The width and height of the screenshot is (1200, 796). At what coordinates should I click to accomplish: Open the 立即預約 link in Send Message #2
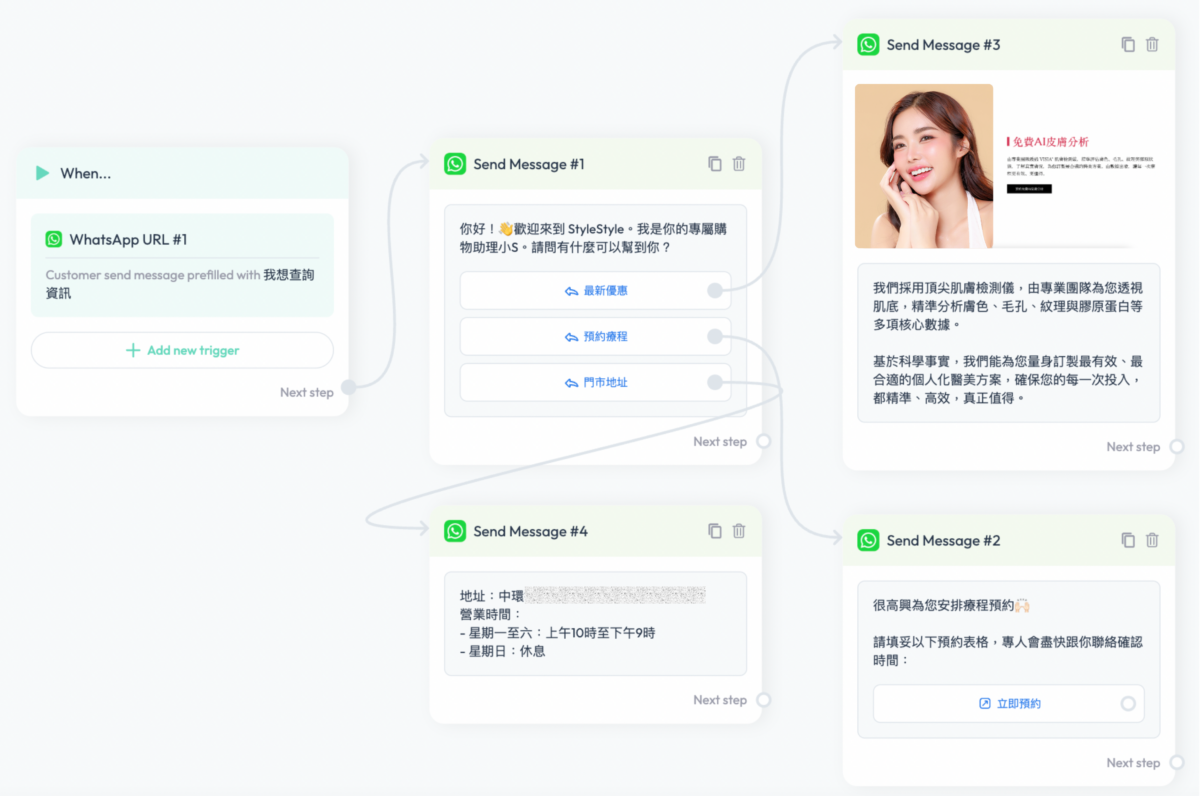1008,703
